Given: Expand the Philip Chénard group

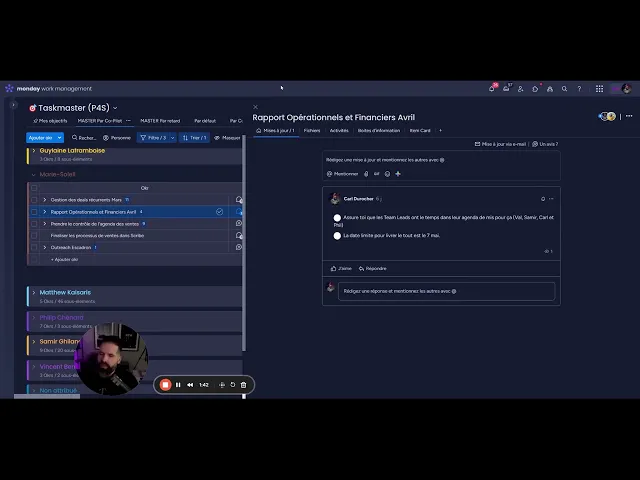Looking at the screenshot, I should pos(34,317).
